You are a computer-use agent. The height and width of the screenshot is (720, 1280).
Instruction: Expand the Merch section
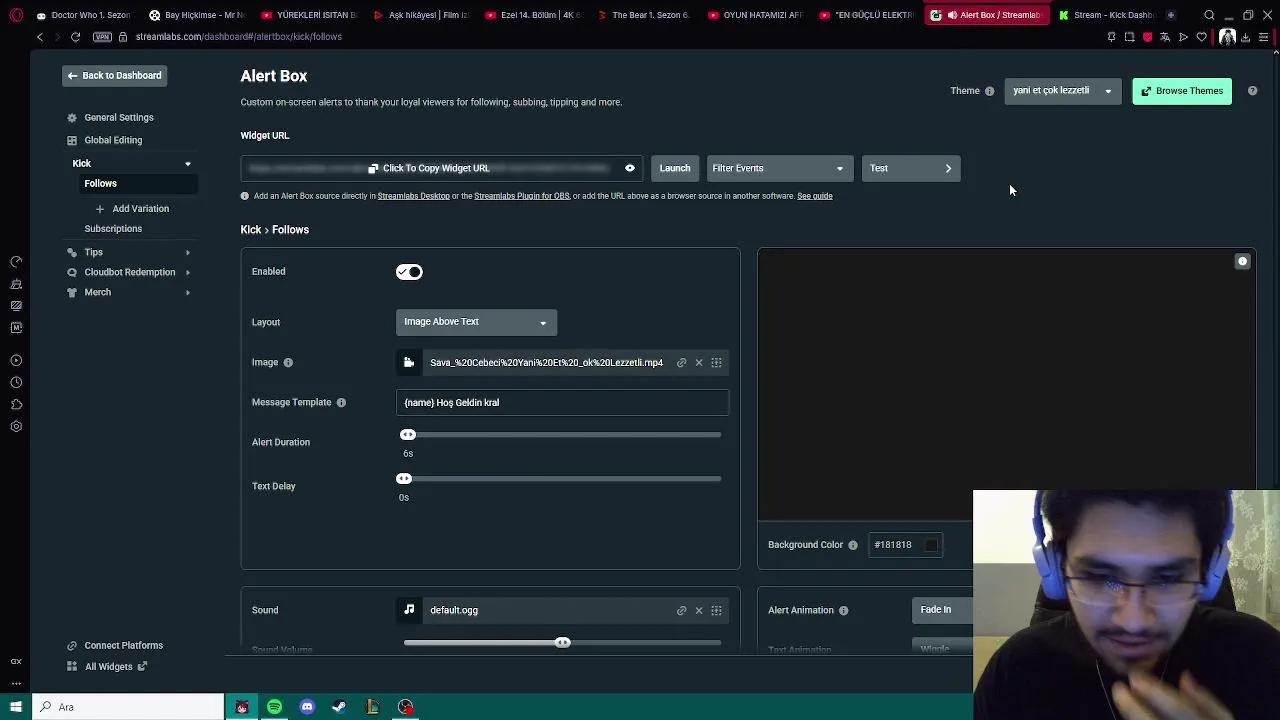click(187, 292)
